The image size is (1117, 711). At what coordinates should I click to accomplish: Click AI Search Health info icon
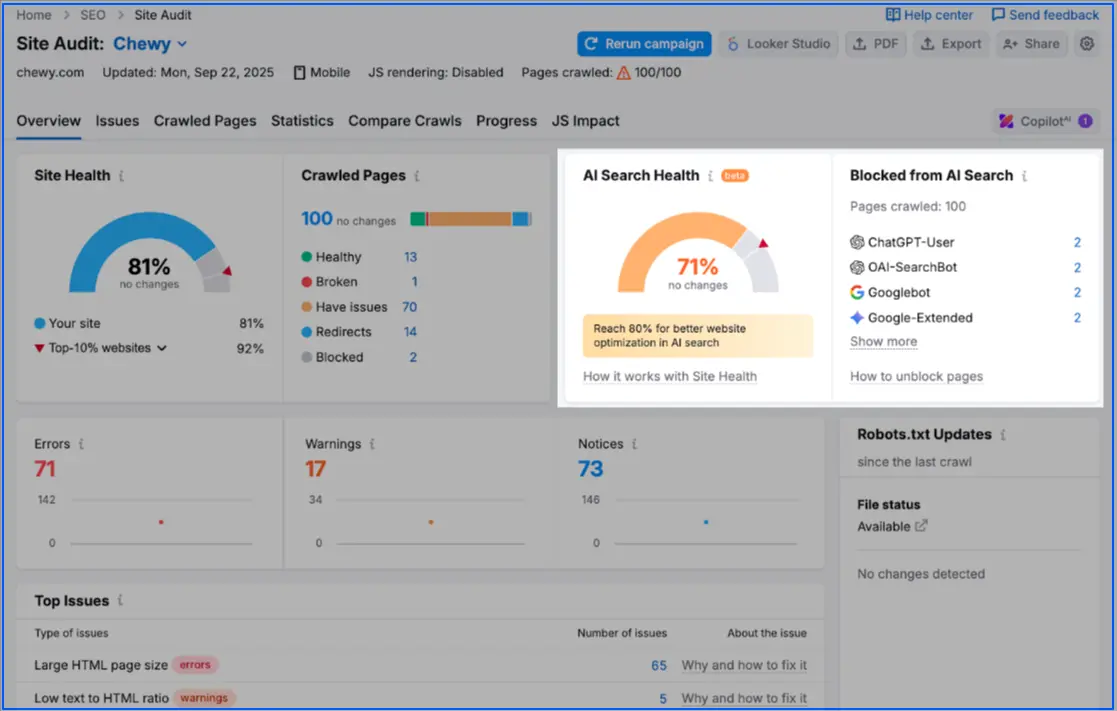(x=710, y=176)
